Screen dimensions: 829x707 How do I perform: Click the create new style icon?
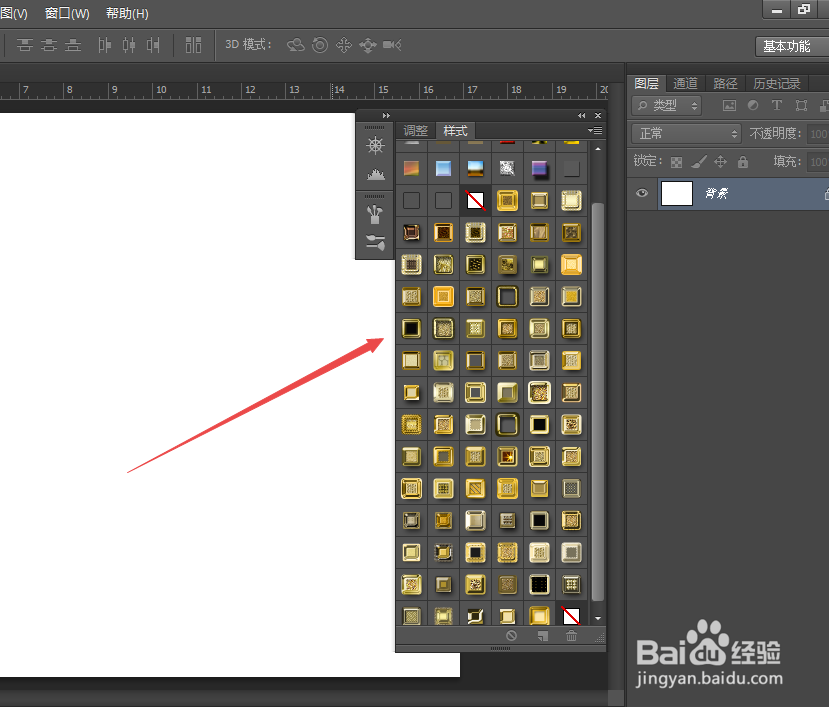543,636
